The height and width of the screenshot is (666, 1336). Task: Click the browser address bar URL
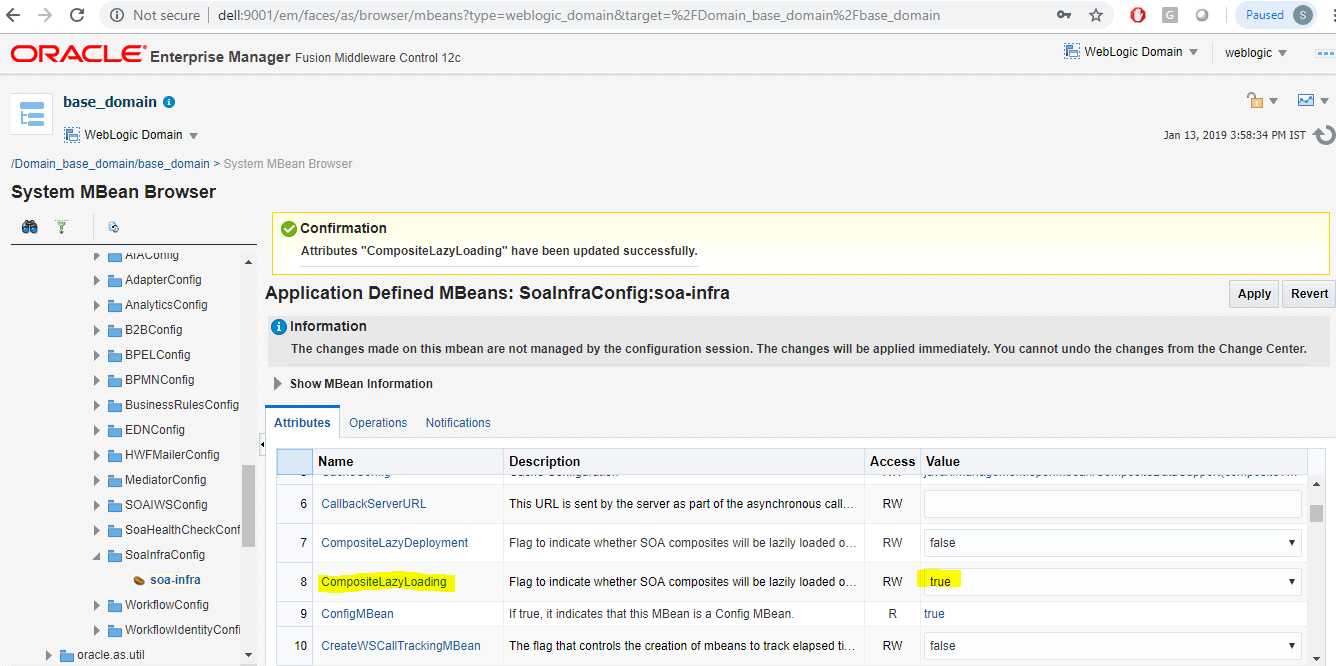[578, 15]
